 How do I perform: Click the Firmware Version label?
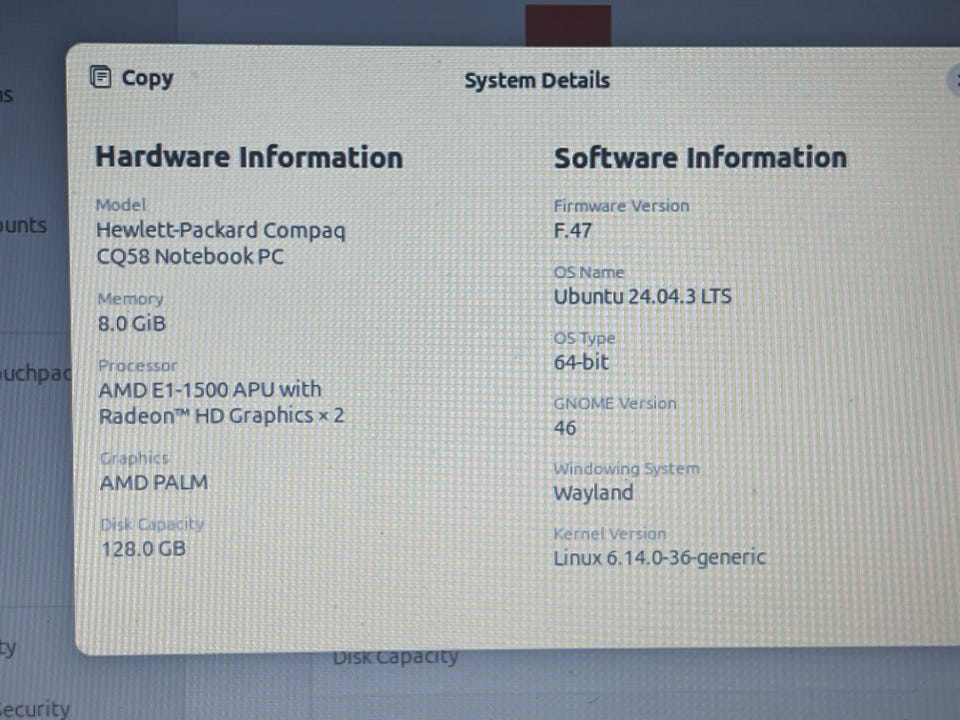point(621,206)
